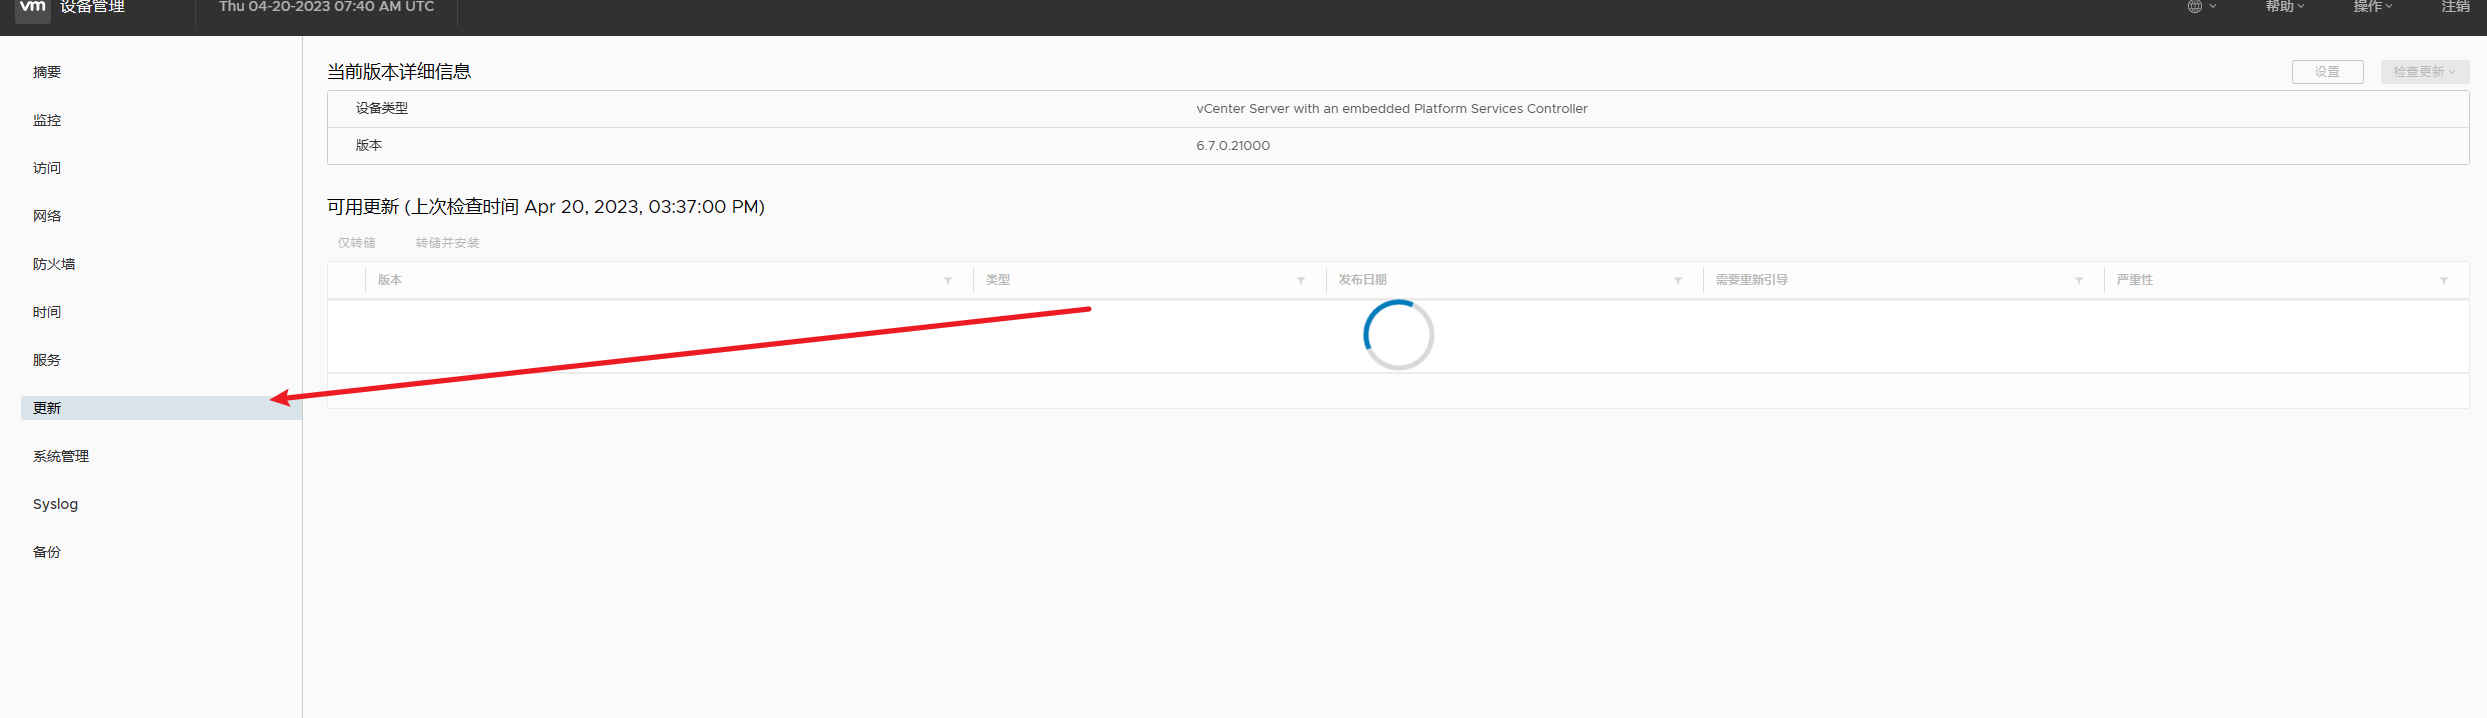Select 摘要 in the sidebar
This screenshot has width=2487, height=718.
[47, 72]
